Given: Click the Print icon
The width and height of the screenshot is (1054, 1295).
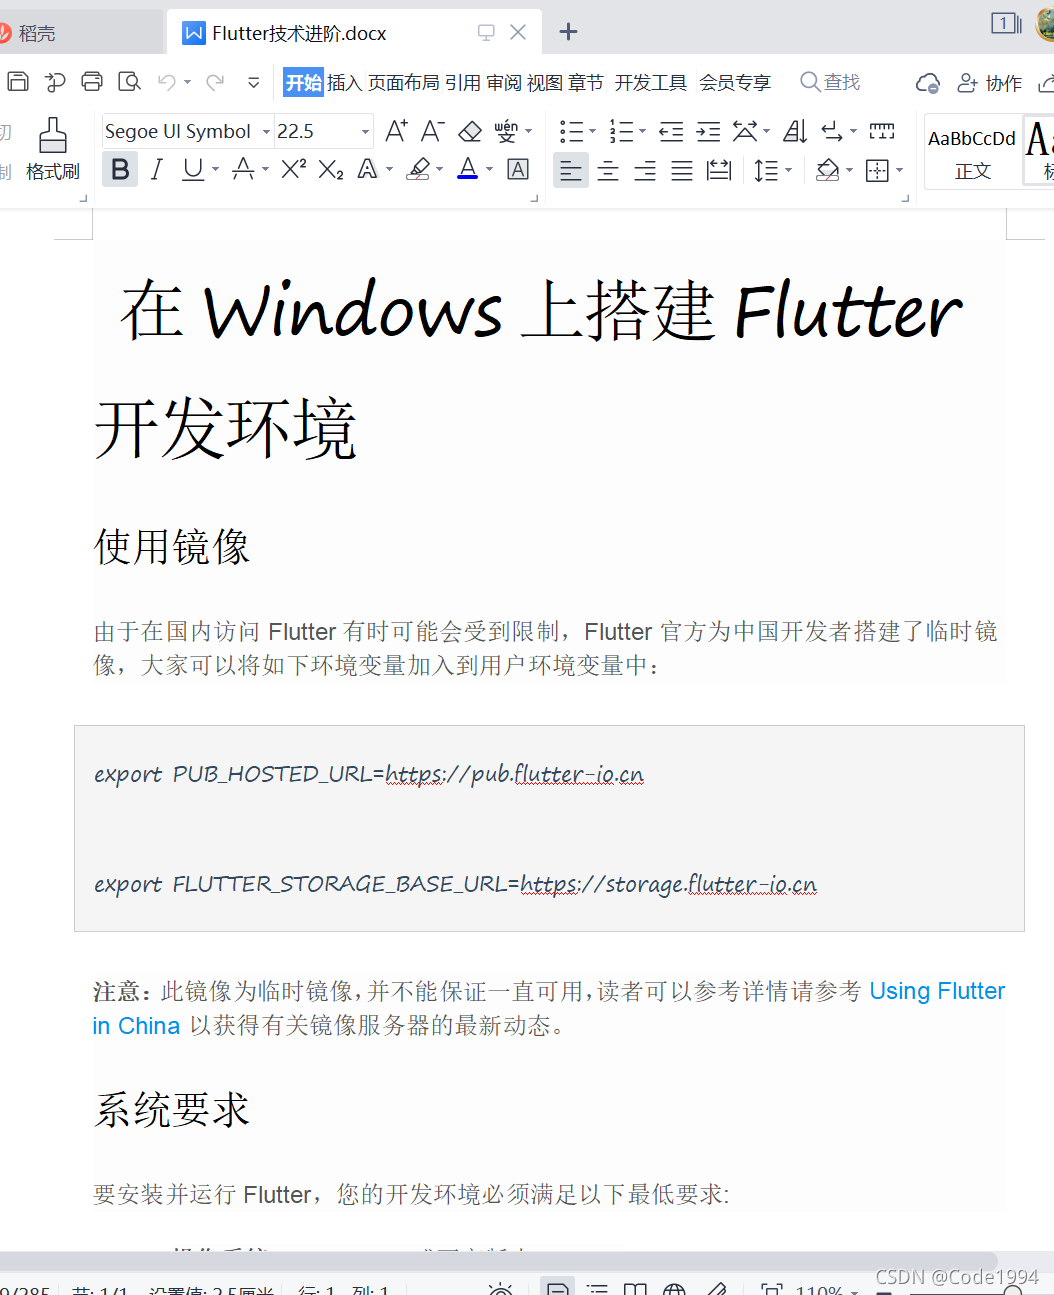Looking at the screenshot, I should pyautogui.click(x=92, y=82).
